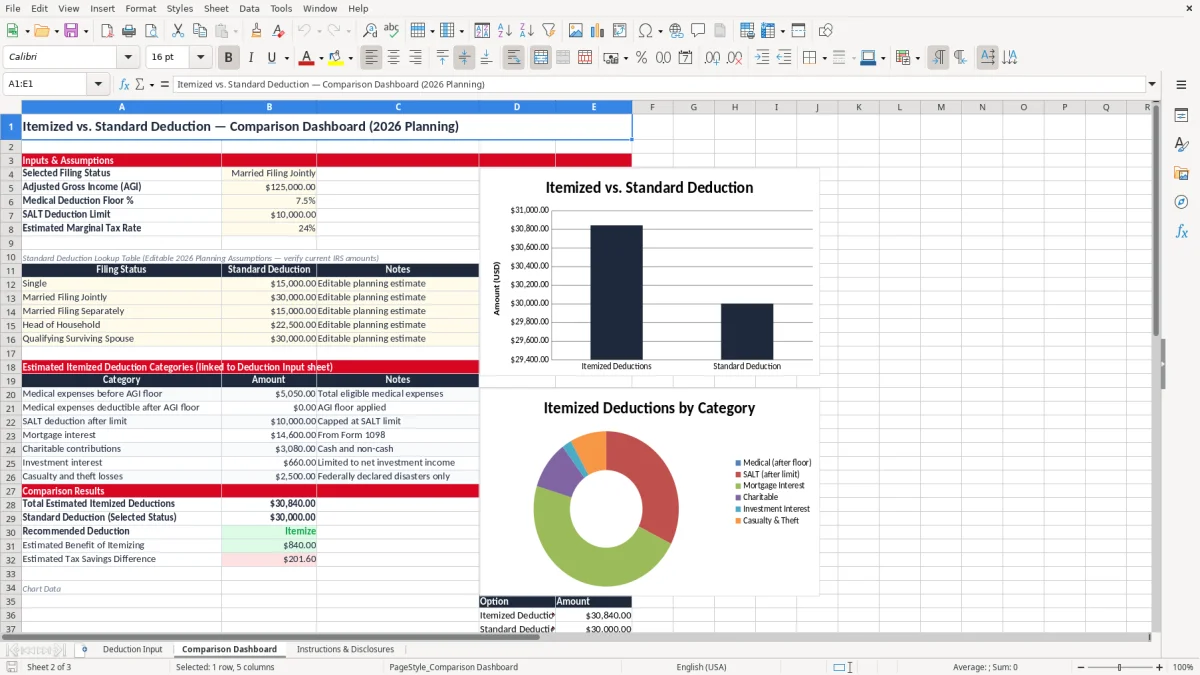Add a decimal place
This screenshot has width=1200, height=675.
(712, 58)
